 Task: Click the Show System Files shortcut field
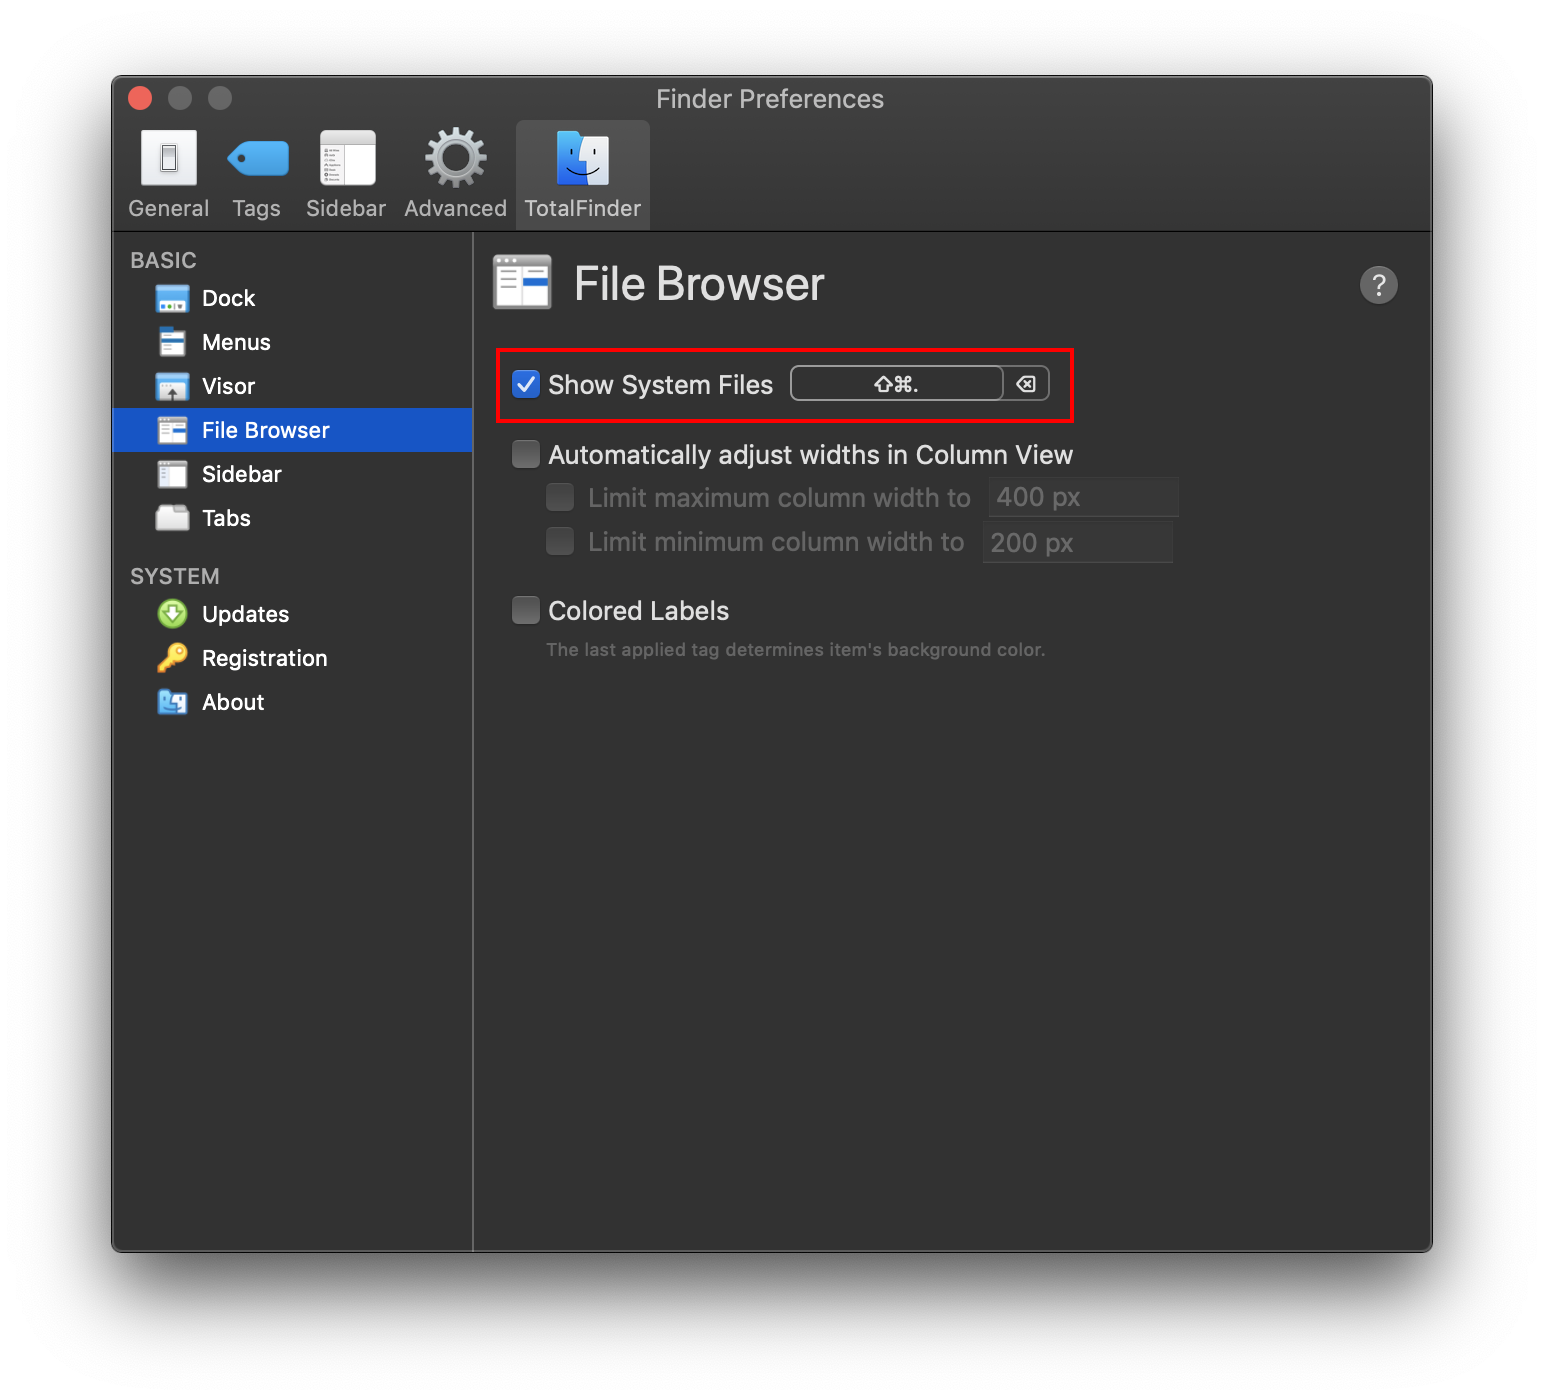(x=895, y=383)
